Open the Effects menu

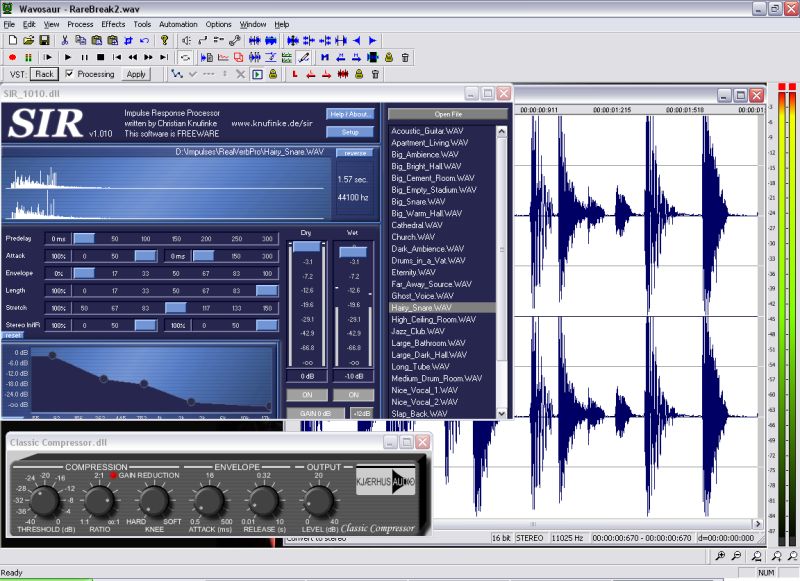pos(113,23)
